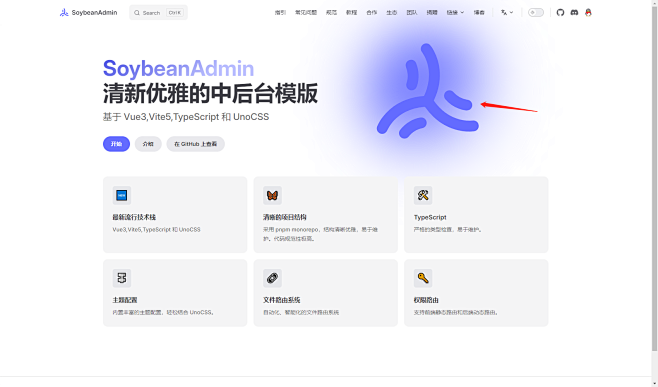Viewport: 658px width, 387px height.
Task: Open the 博客 navigation item
Action: click(x=479, y=13)
